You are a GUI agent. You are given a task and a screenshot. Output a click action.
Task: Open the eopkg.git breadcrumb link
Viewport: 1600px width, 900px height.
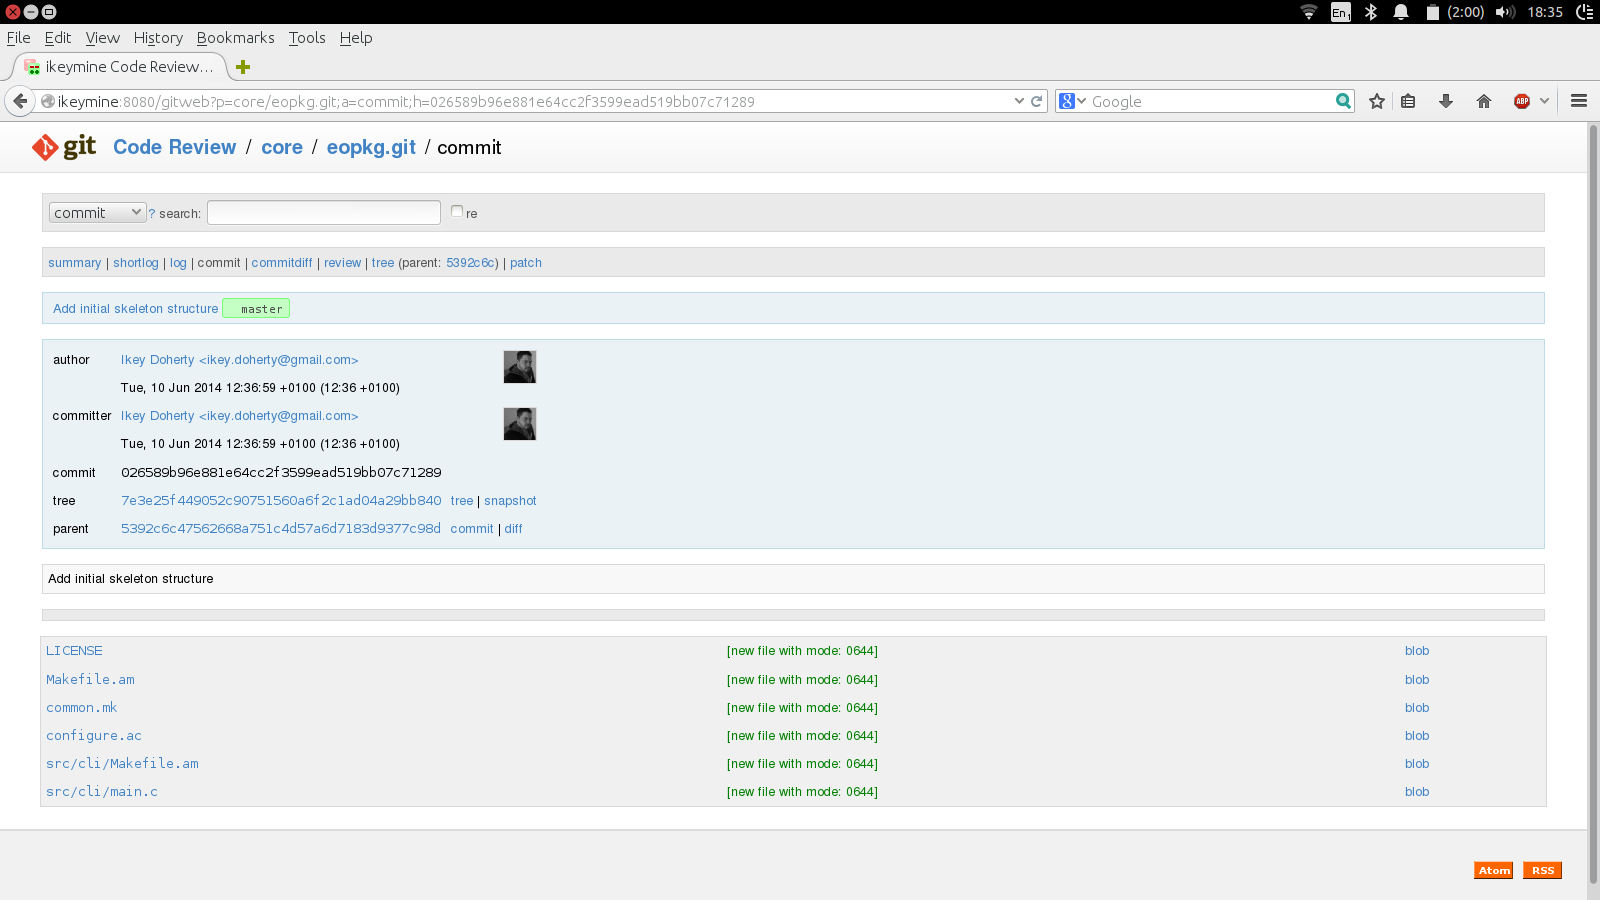370,147
